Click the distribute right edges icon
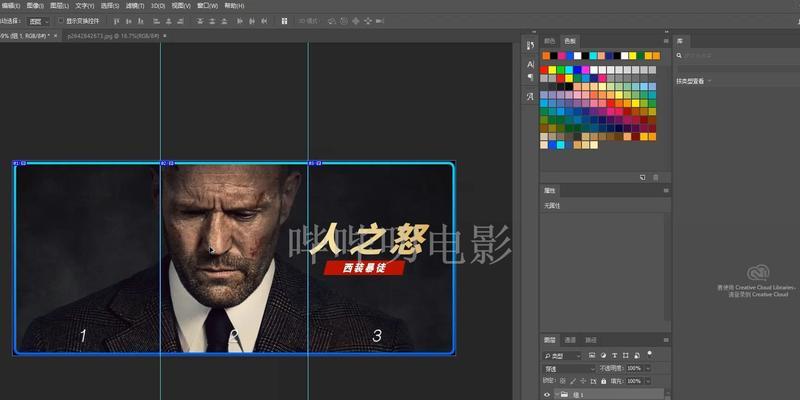800x400 pixels. tap(264, 21)
